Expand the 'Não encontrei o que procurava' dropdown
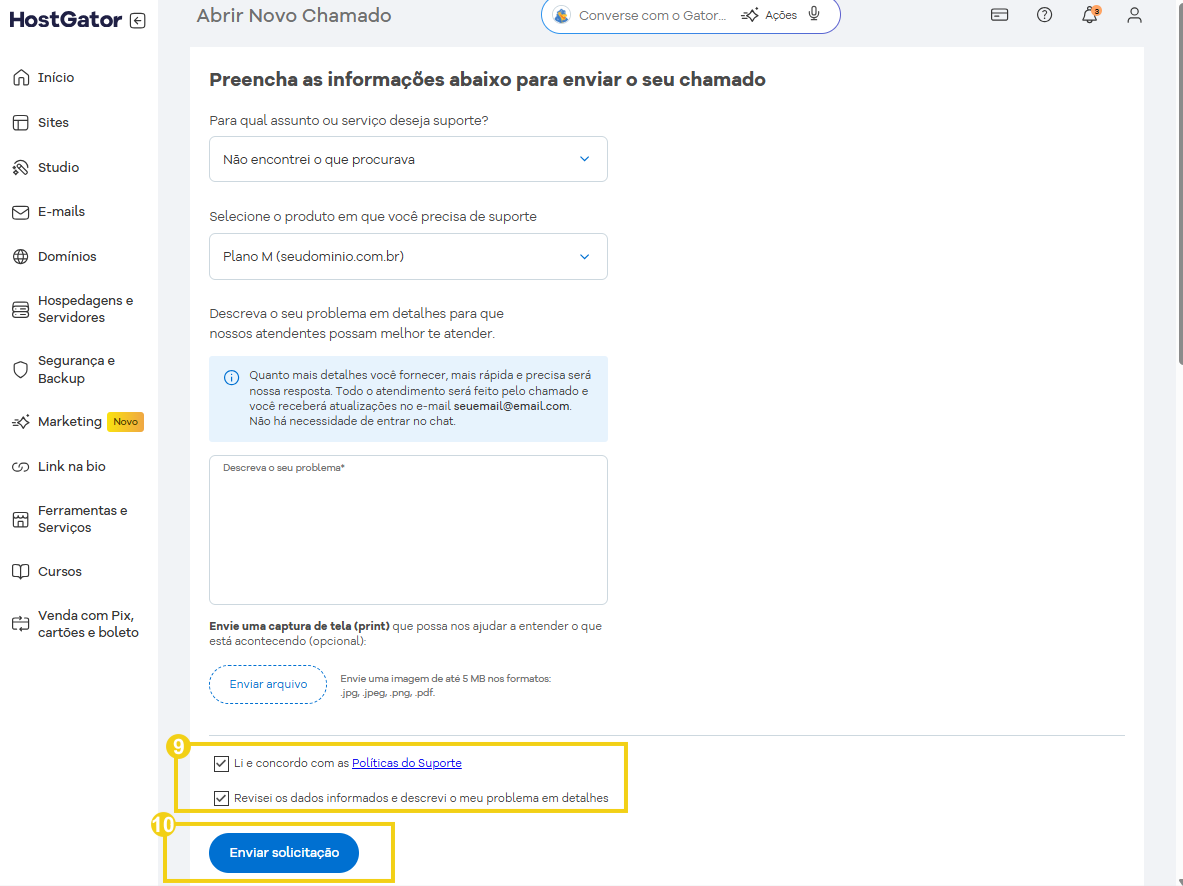 408,159
